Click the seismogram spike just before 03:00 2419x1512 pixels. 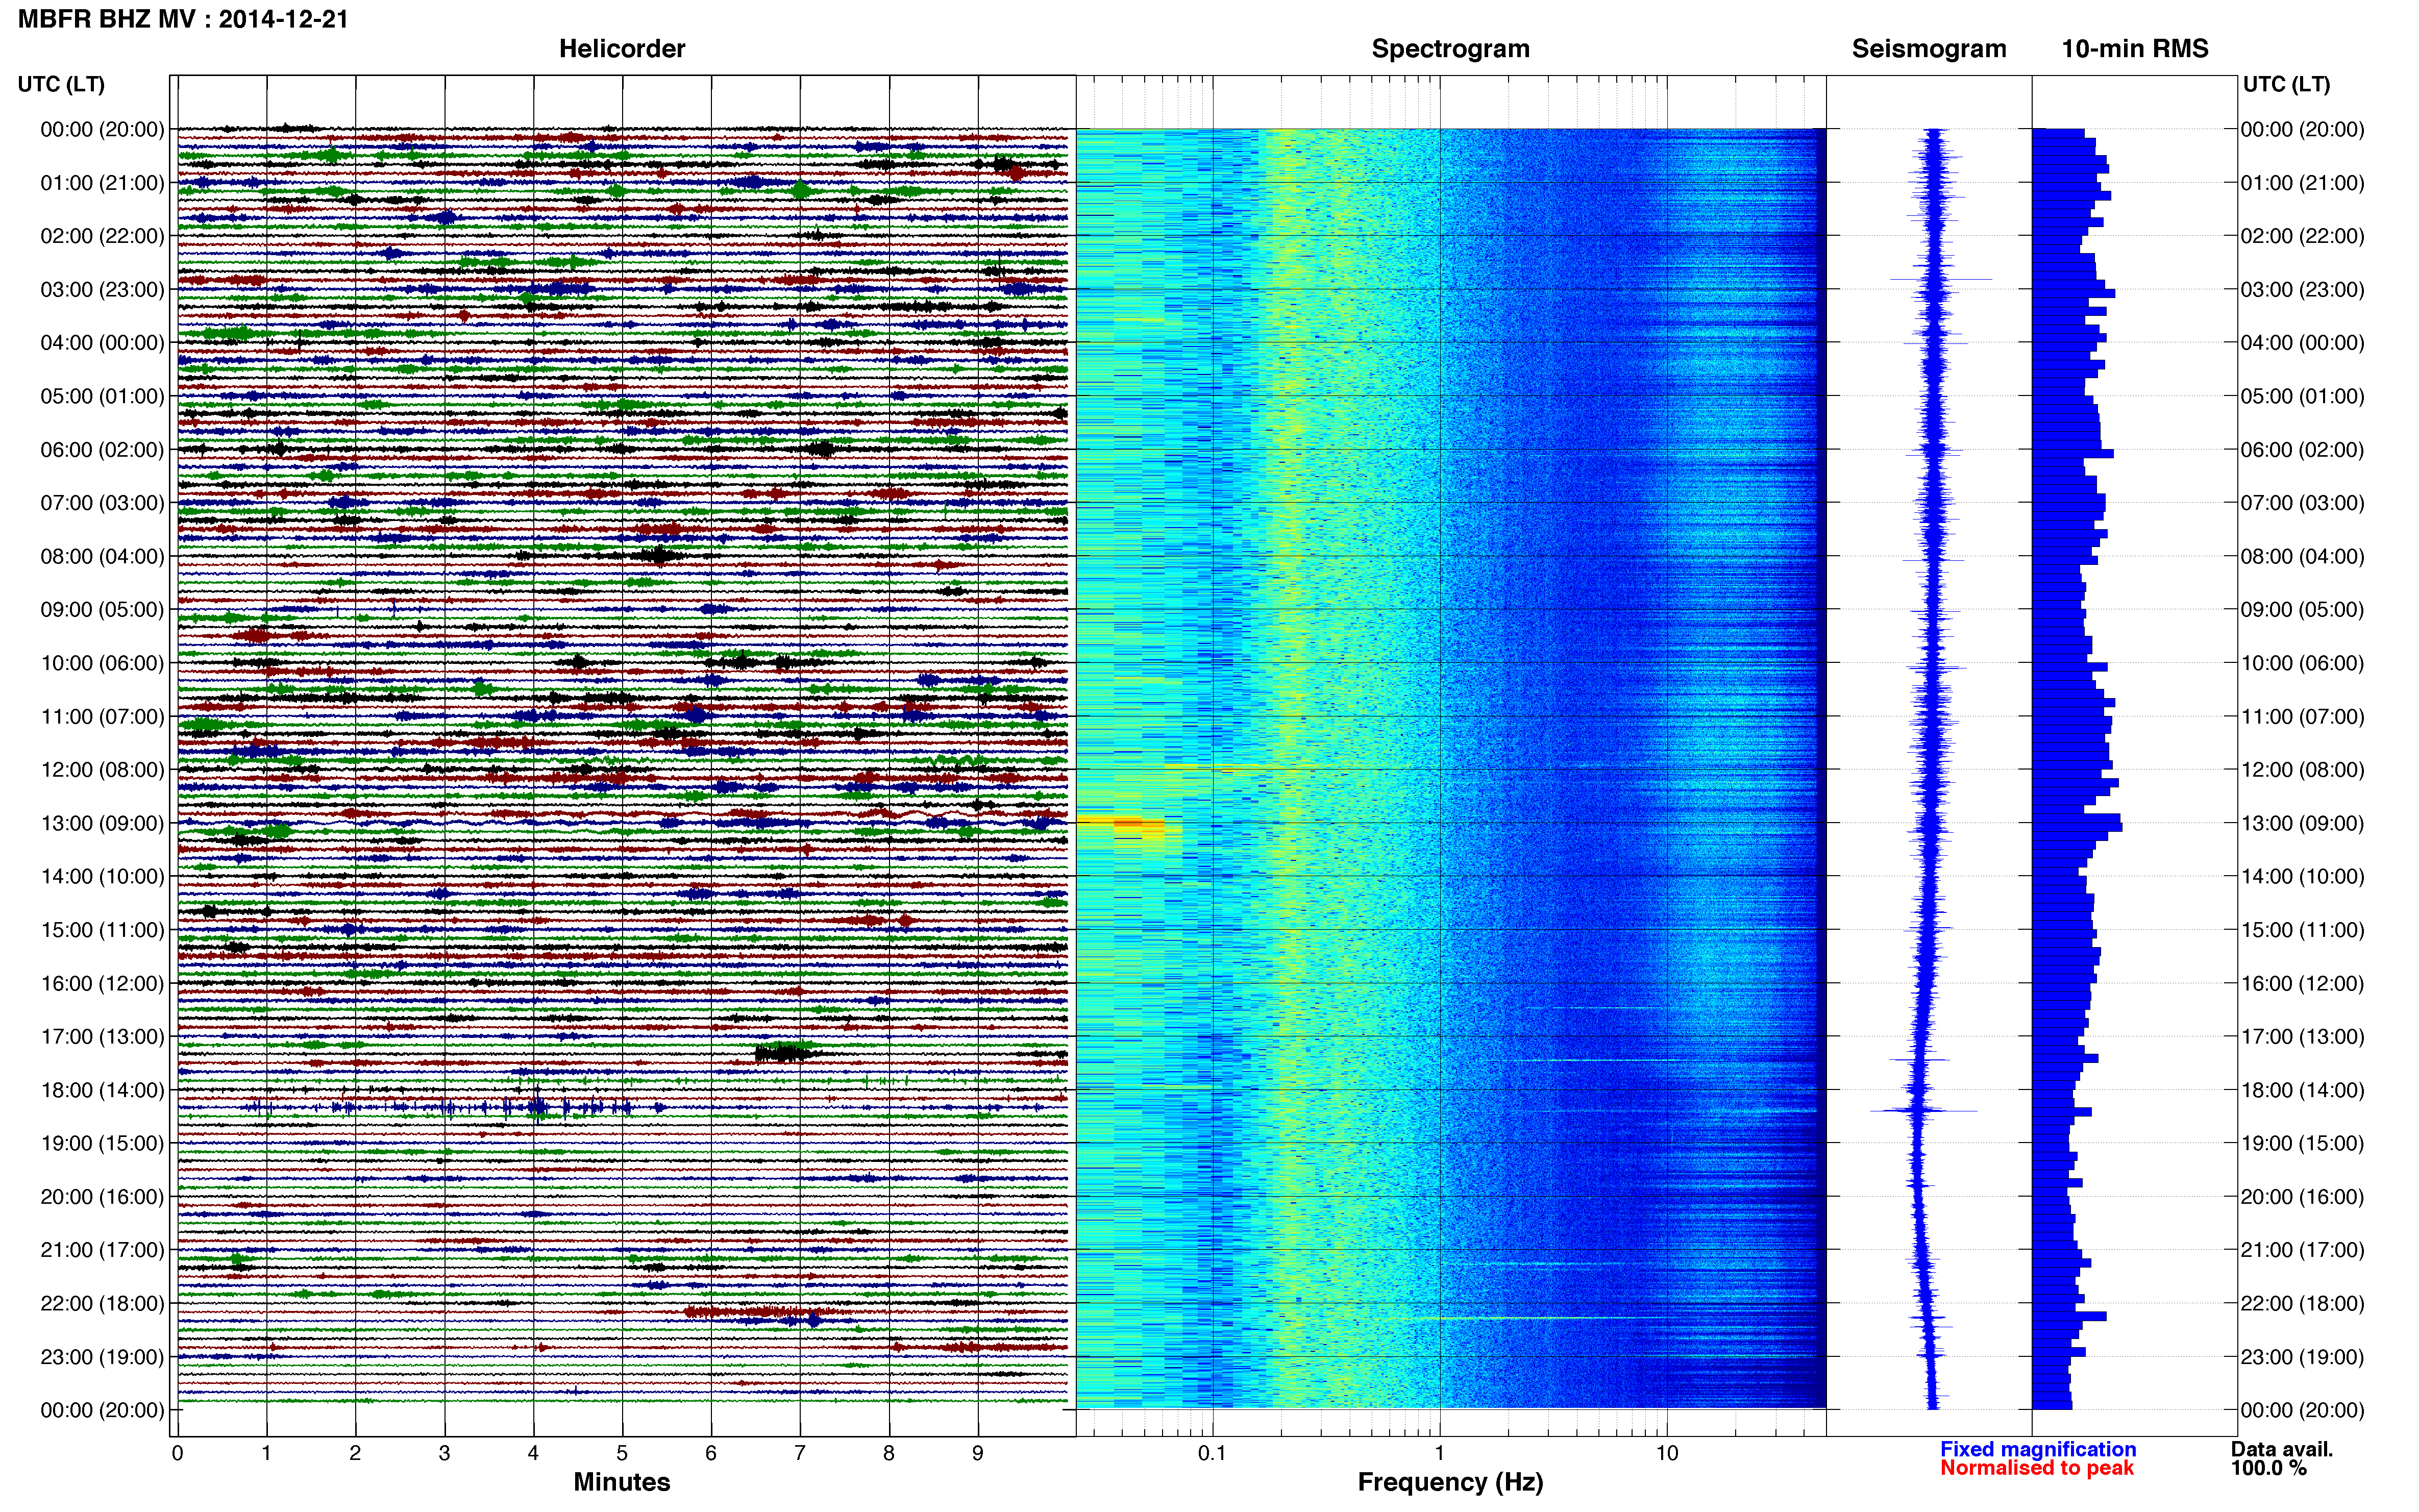pos(1940,279)
